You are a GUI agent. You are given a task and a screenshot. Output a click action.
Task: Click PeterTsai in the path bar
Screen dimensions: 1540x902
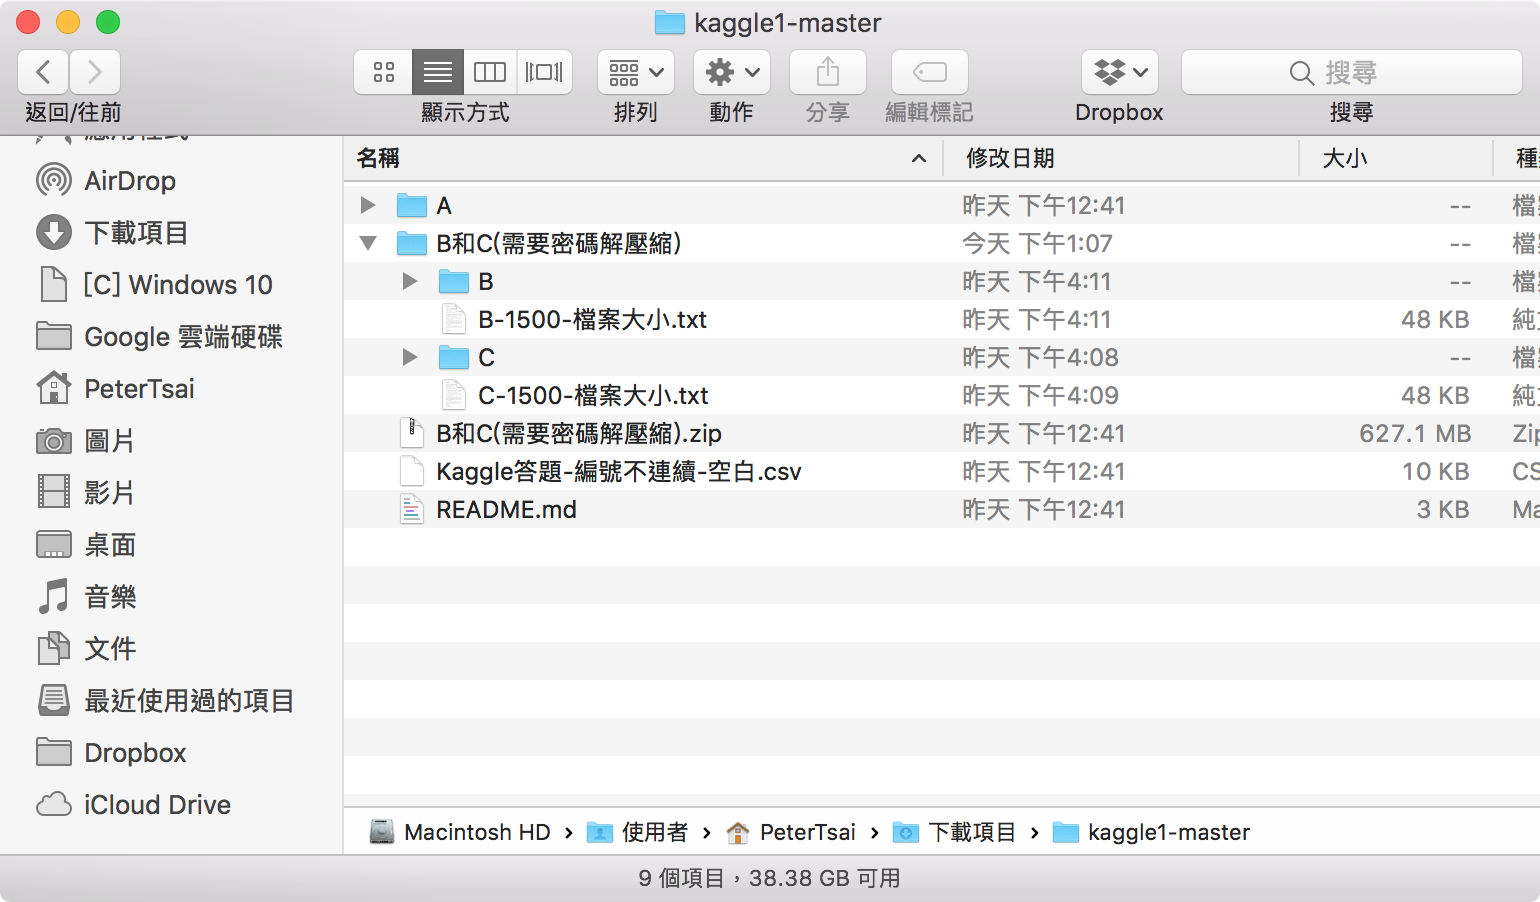[x=806, y=832]
